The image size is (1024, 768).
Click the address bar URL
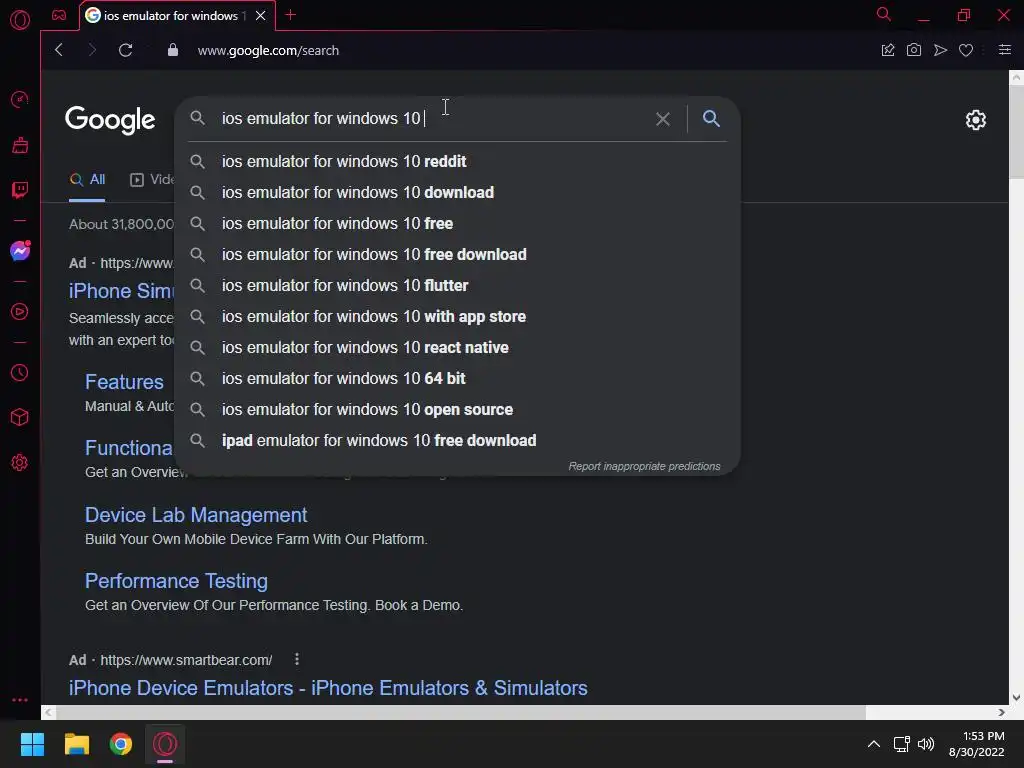click(268, 50)
